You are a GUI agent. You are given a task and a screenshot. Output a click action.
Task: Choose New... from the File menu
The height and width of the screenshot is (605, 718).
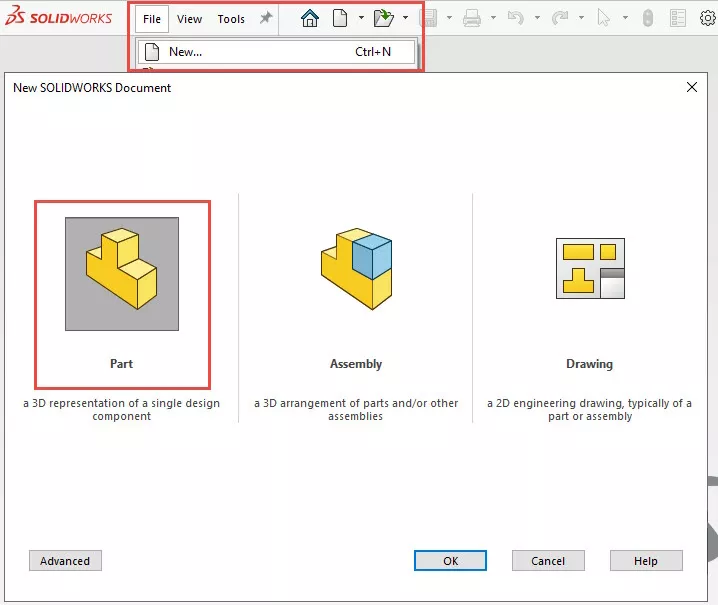click(x=276, y=52)
